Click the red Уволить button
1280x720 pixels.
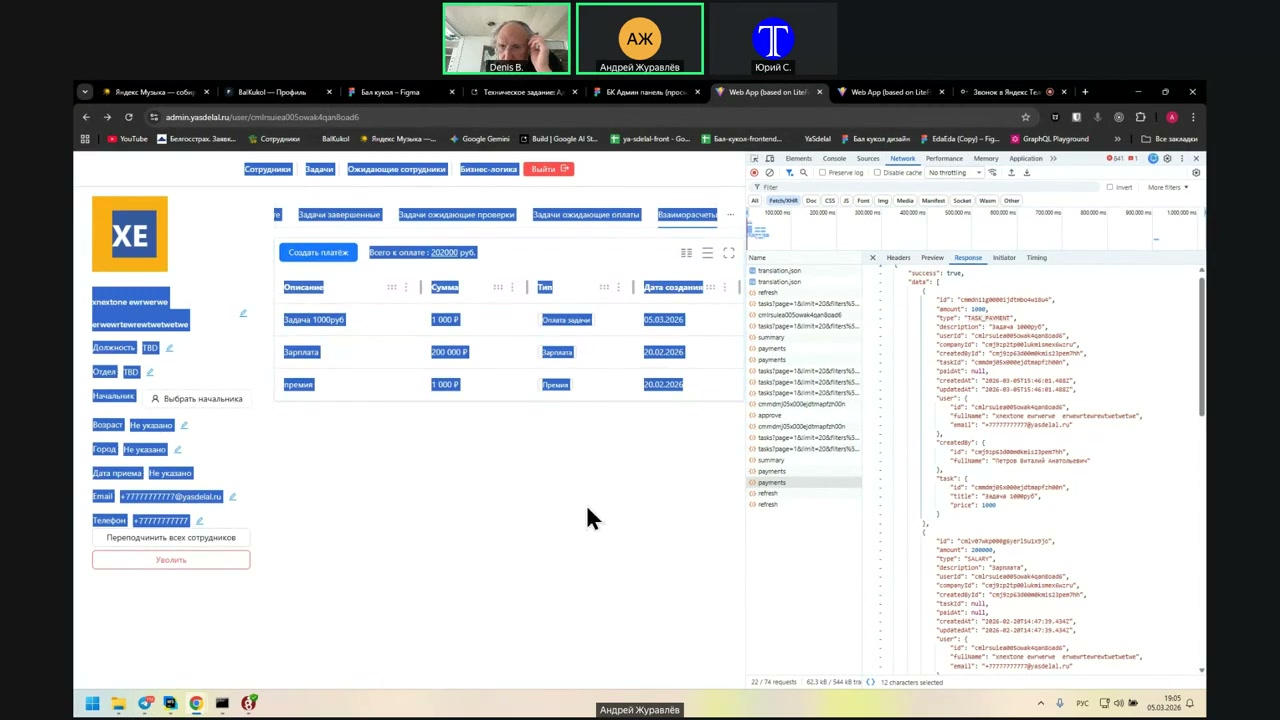171,560
